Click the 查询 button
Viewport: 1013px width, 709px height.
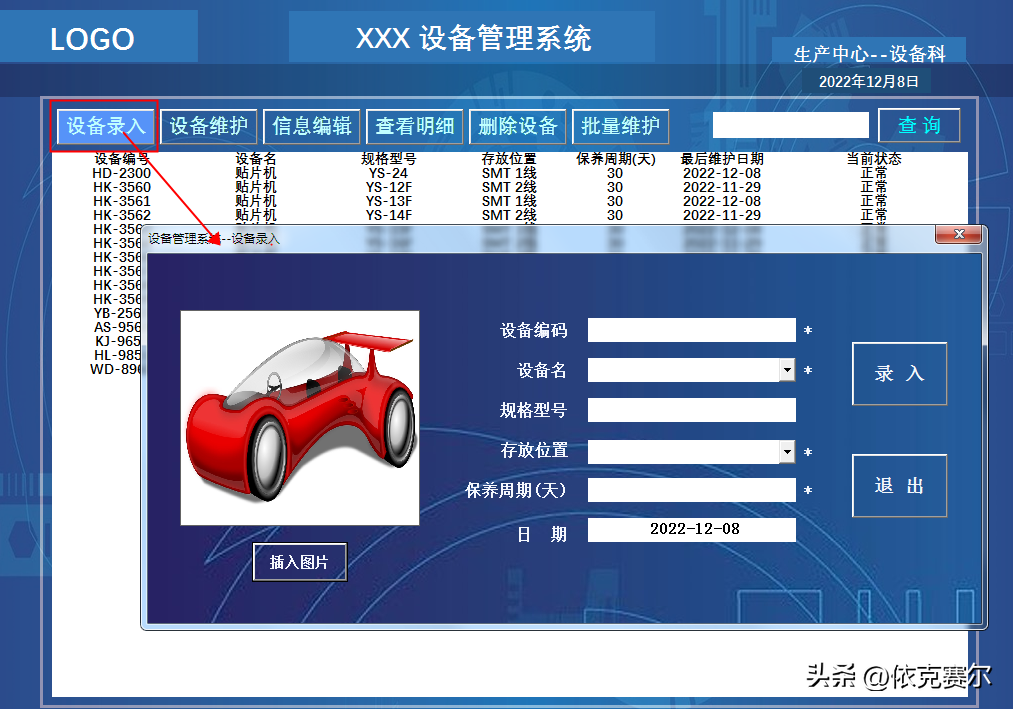919,125
